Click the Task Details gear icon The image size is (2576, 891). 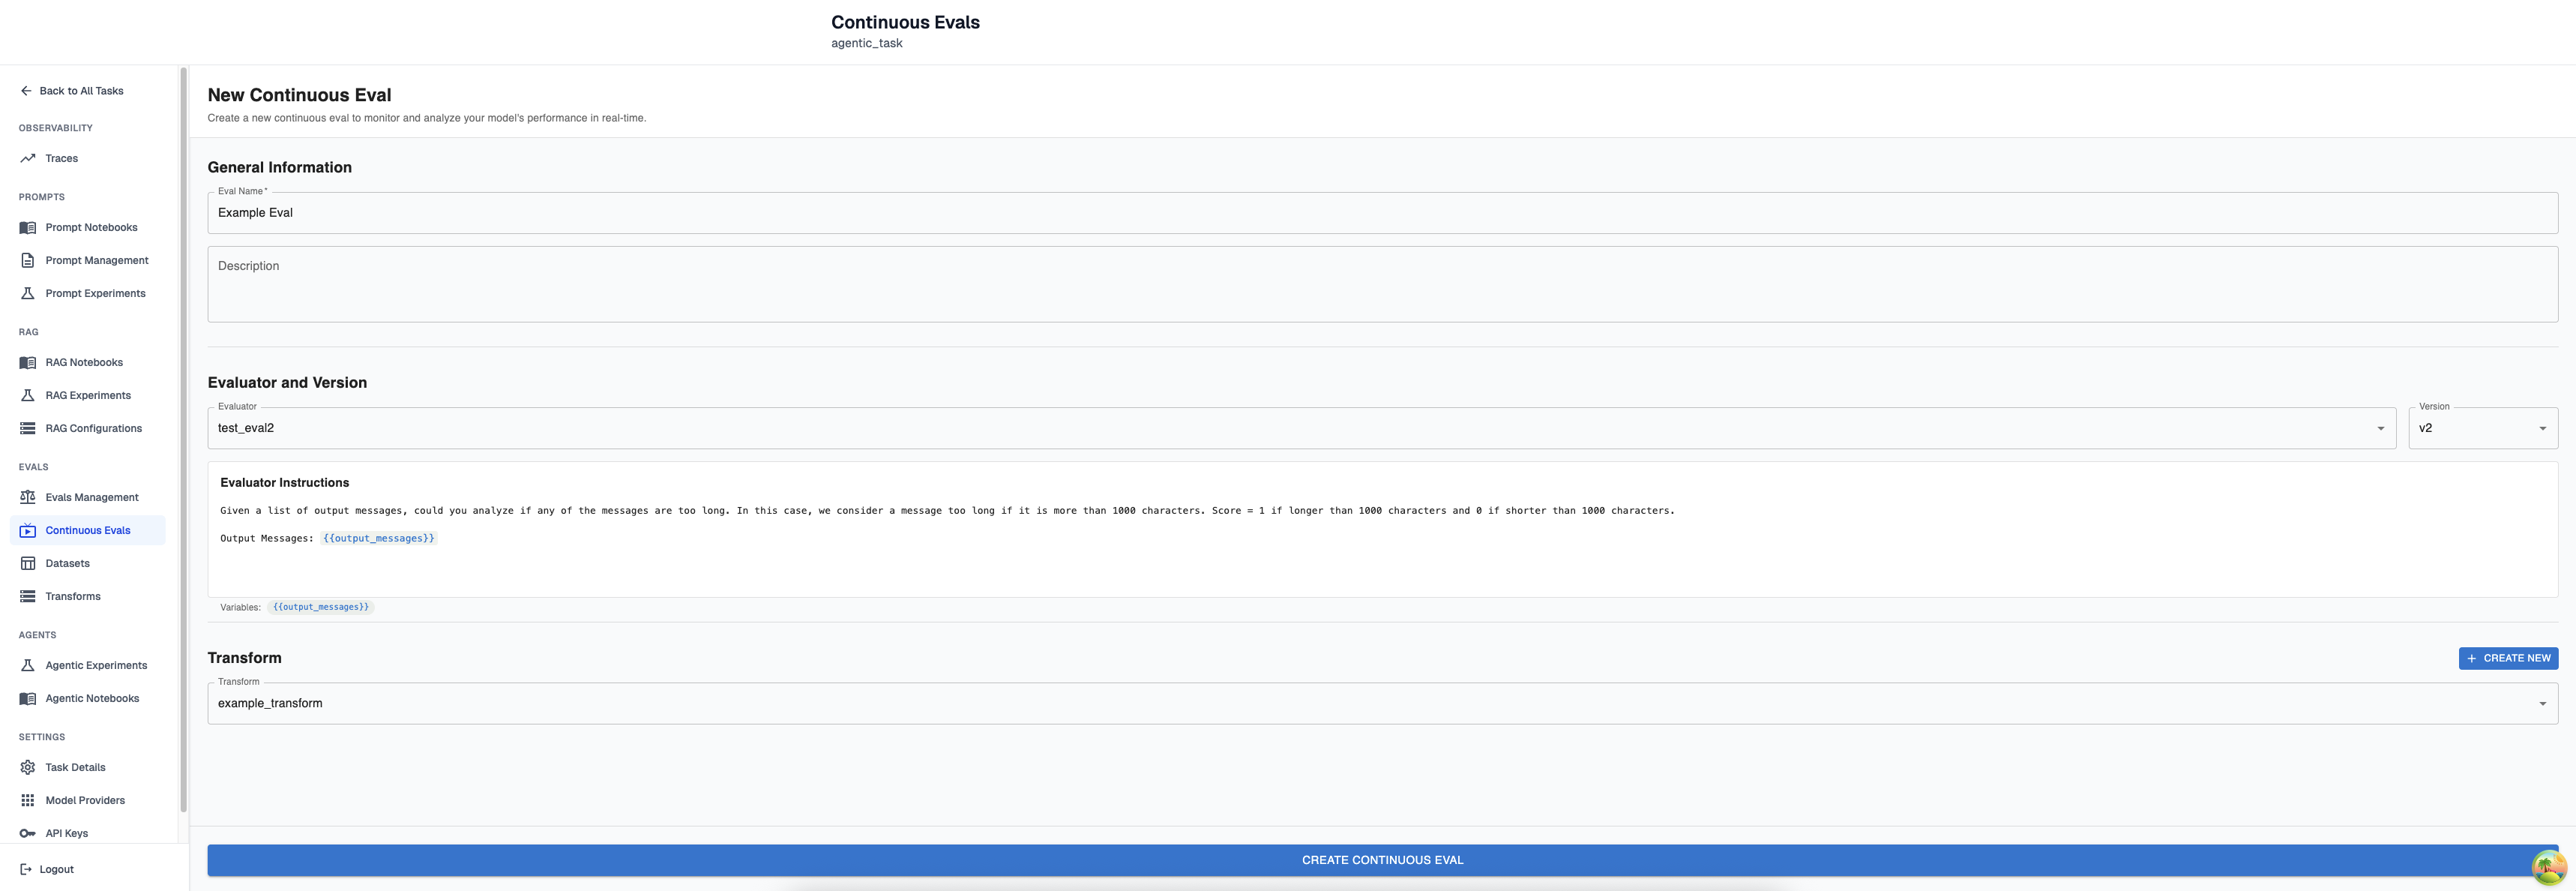pos(28,767)
